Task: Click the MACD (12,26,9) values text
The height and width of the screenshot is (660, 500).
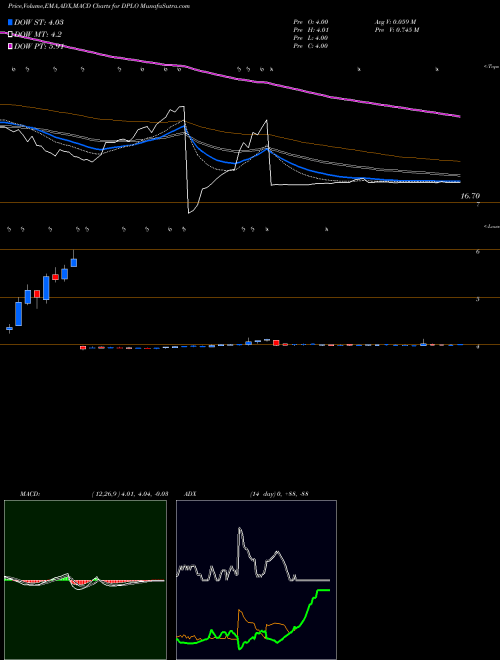Action: click(x=130, y=494)
